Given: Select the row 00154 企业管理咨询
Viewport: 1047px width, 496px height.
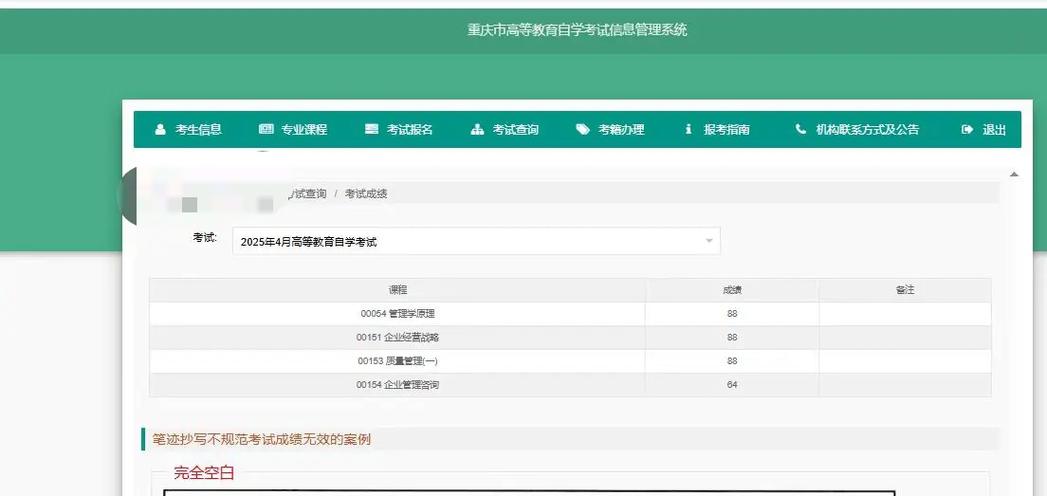Looking at the screenshot, I should coord(570,385).
